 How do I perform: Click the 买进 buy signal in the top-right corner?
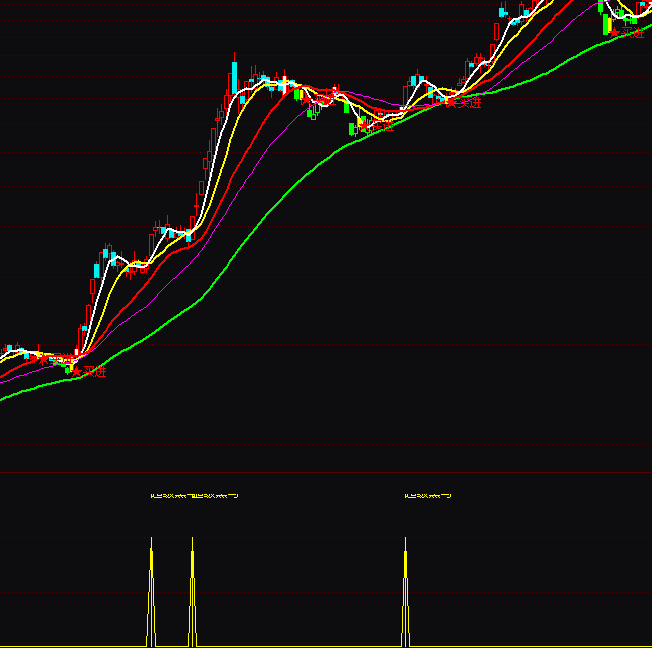tap(629, 33)
